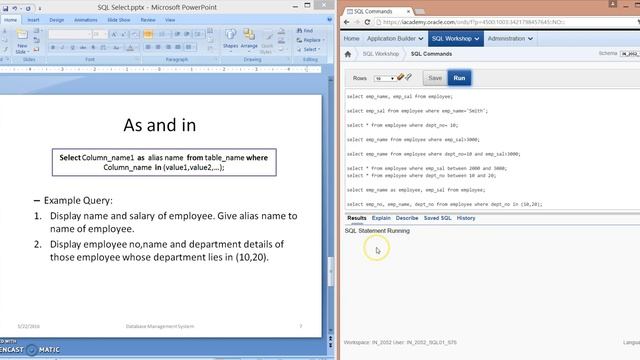Open the Rows count dropdown

tap(384, 78)
